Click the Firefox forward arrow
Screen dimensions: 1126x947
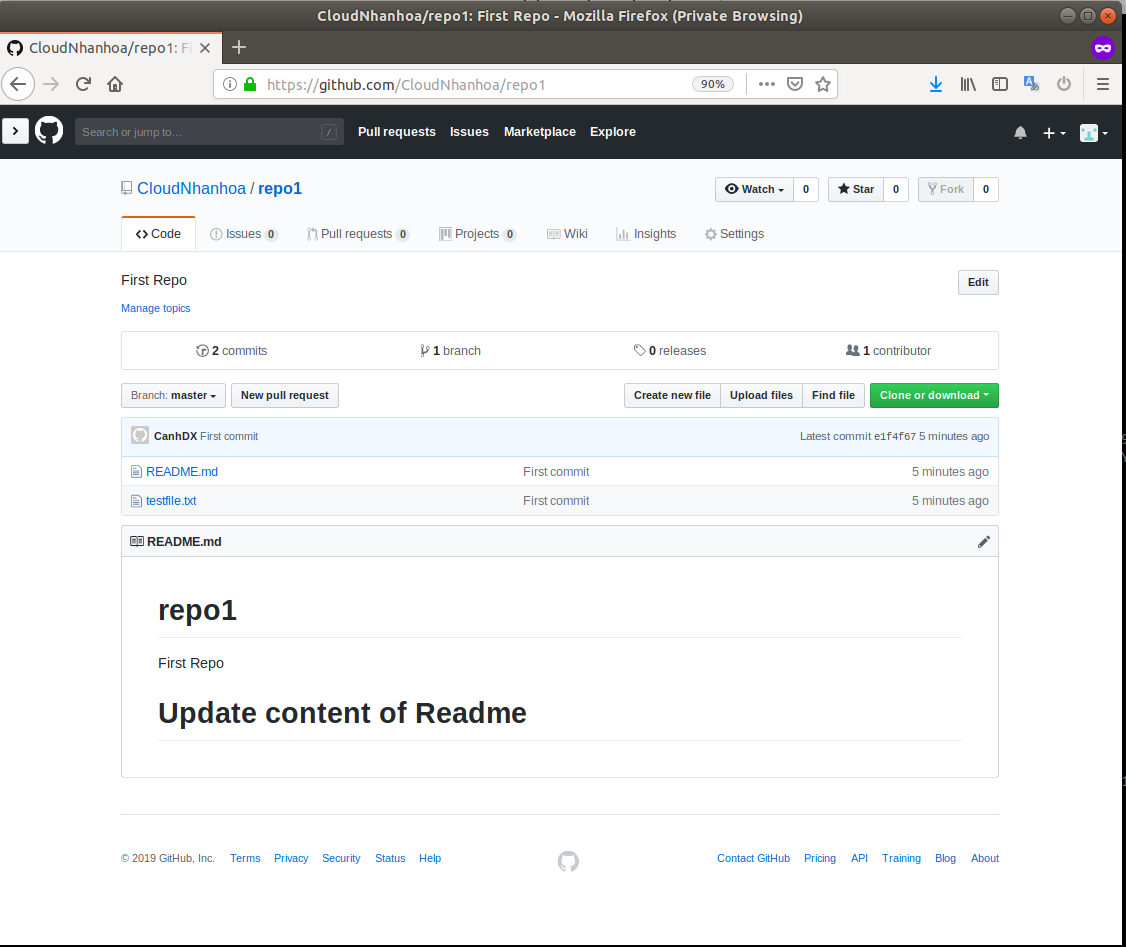(51, 84)
